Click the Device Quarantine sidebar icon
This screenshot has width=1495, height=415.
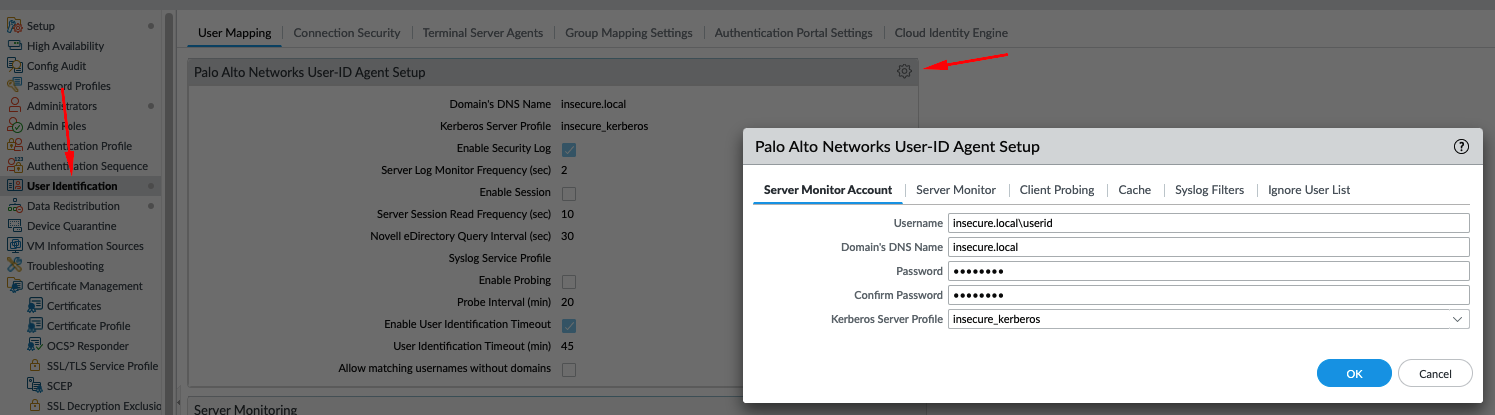pos(15,226)
